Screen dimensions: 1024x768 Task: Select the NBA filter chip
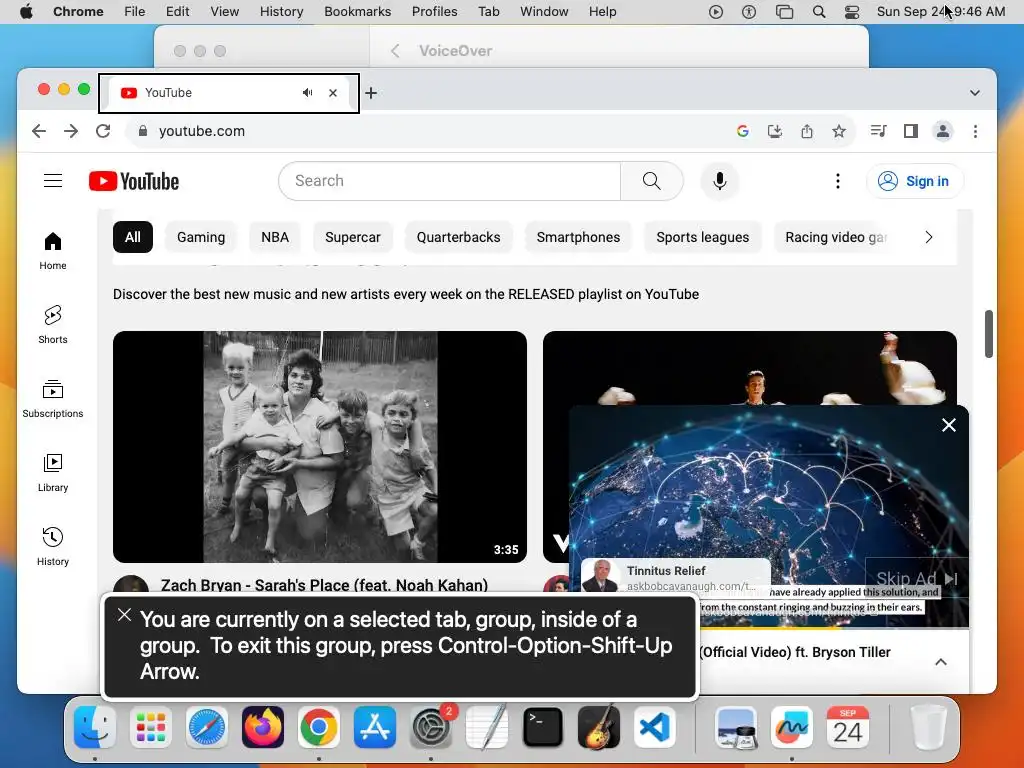(275, 237)
